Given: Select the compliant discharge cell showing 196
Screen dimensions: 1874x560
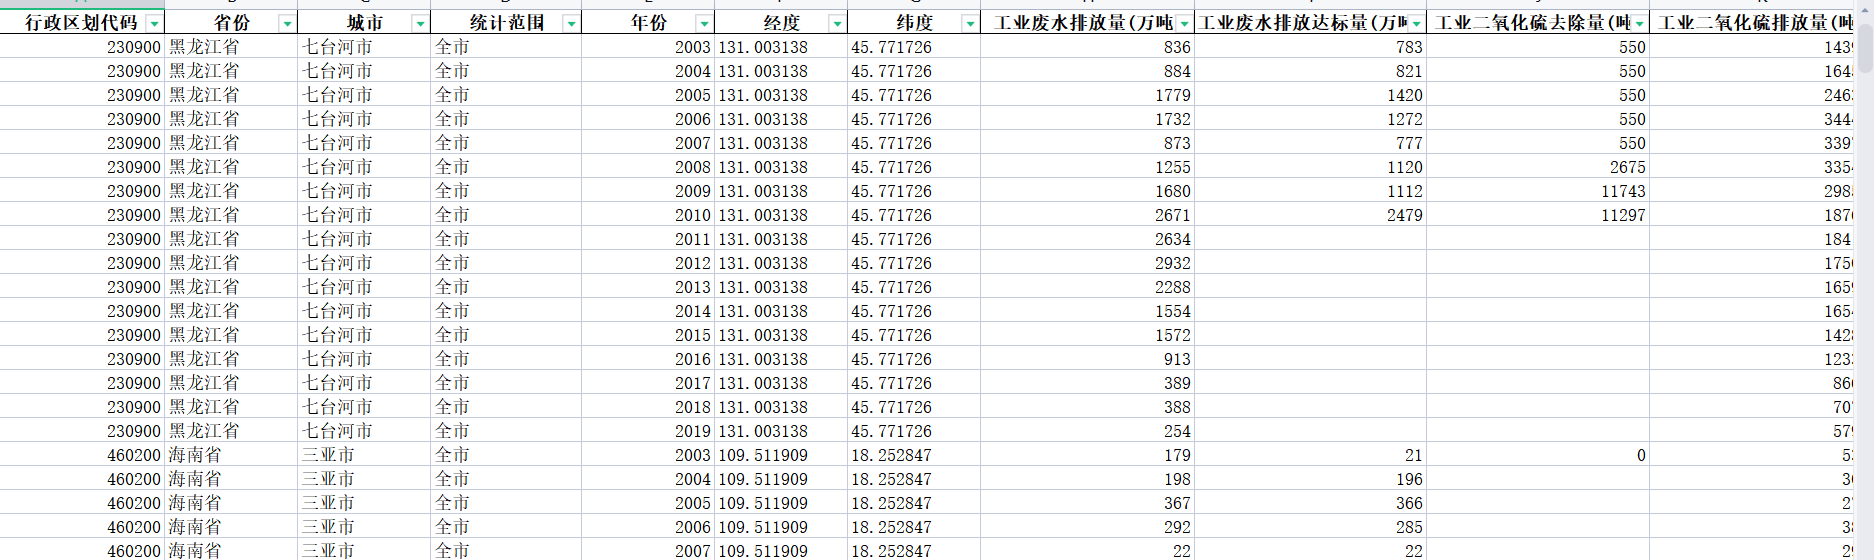Looking at the screenshot, I should click(x=1310, y=479).
